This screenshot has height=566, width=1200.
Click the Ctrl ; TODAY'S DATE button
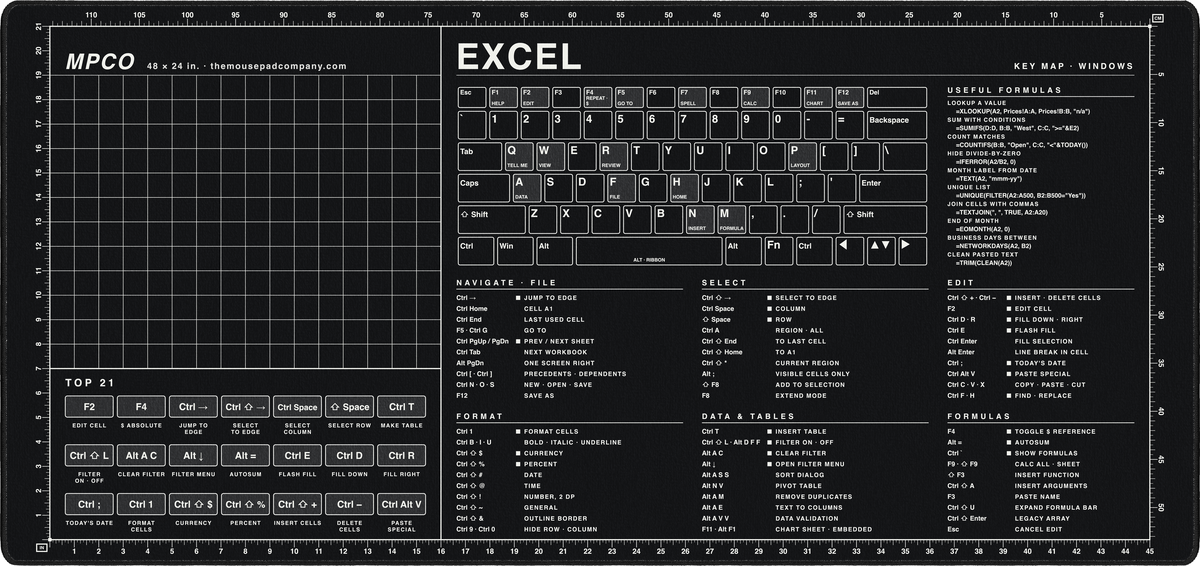pos(89,504)
